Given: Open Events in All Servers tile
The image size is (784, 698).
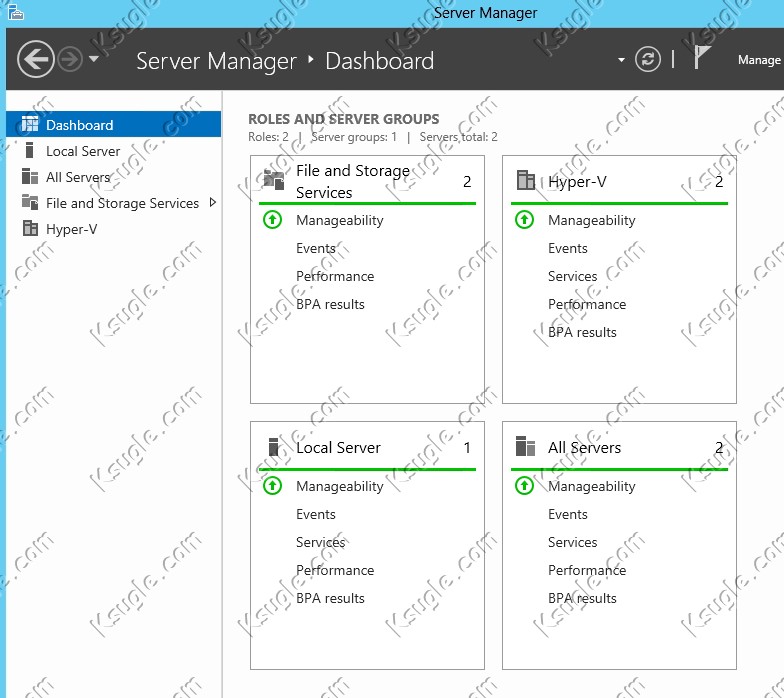Looking at the screenshot, I should (x=568, y=514).
